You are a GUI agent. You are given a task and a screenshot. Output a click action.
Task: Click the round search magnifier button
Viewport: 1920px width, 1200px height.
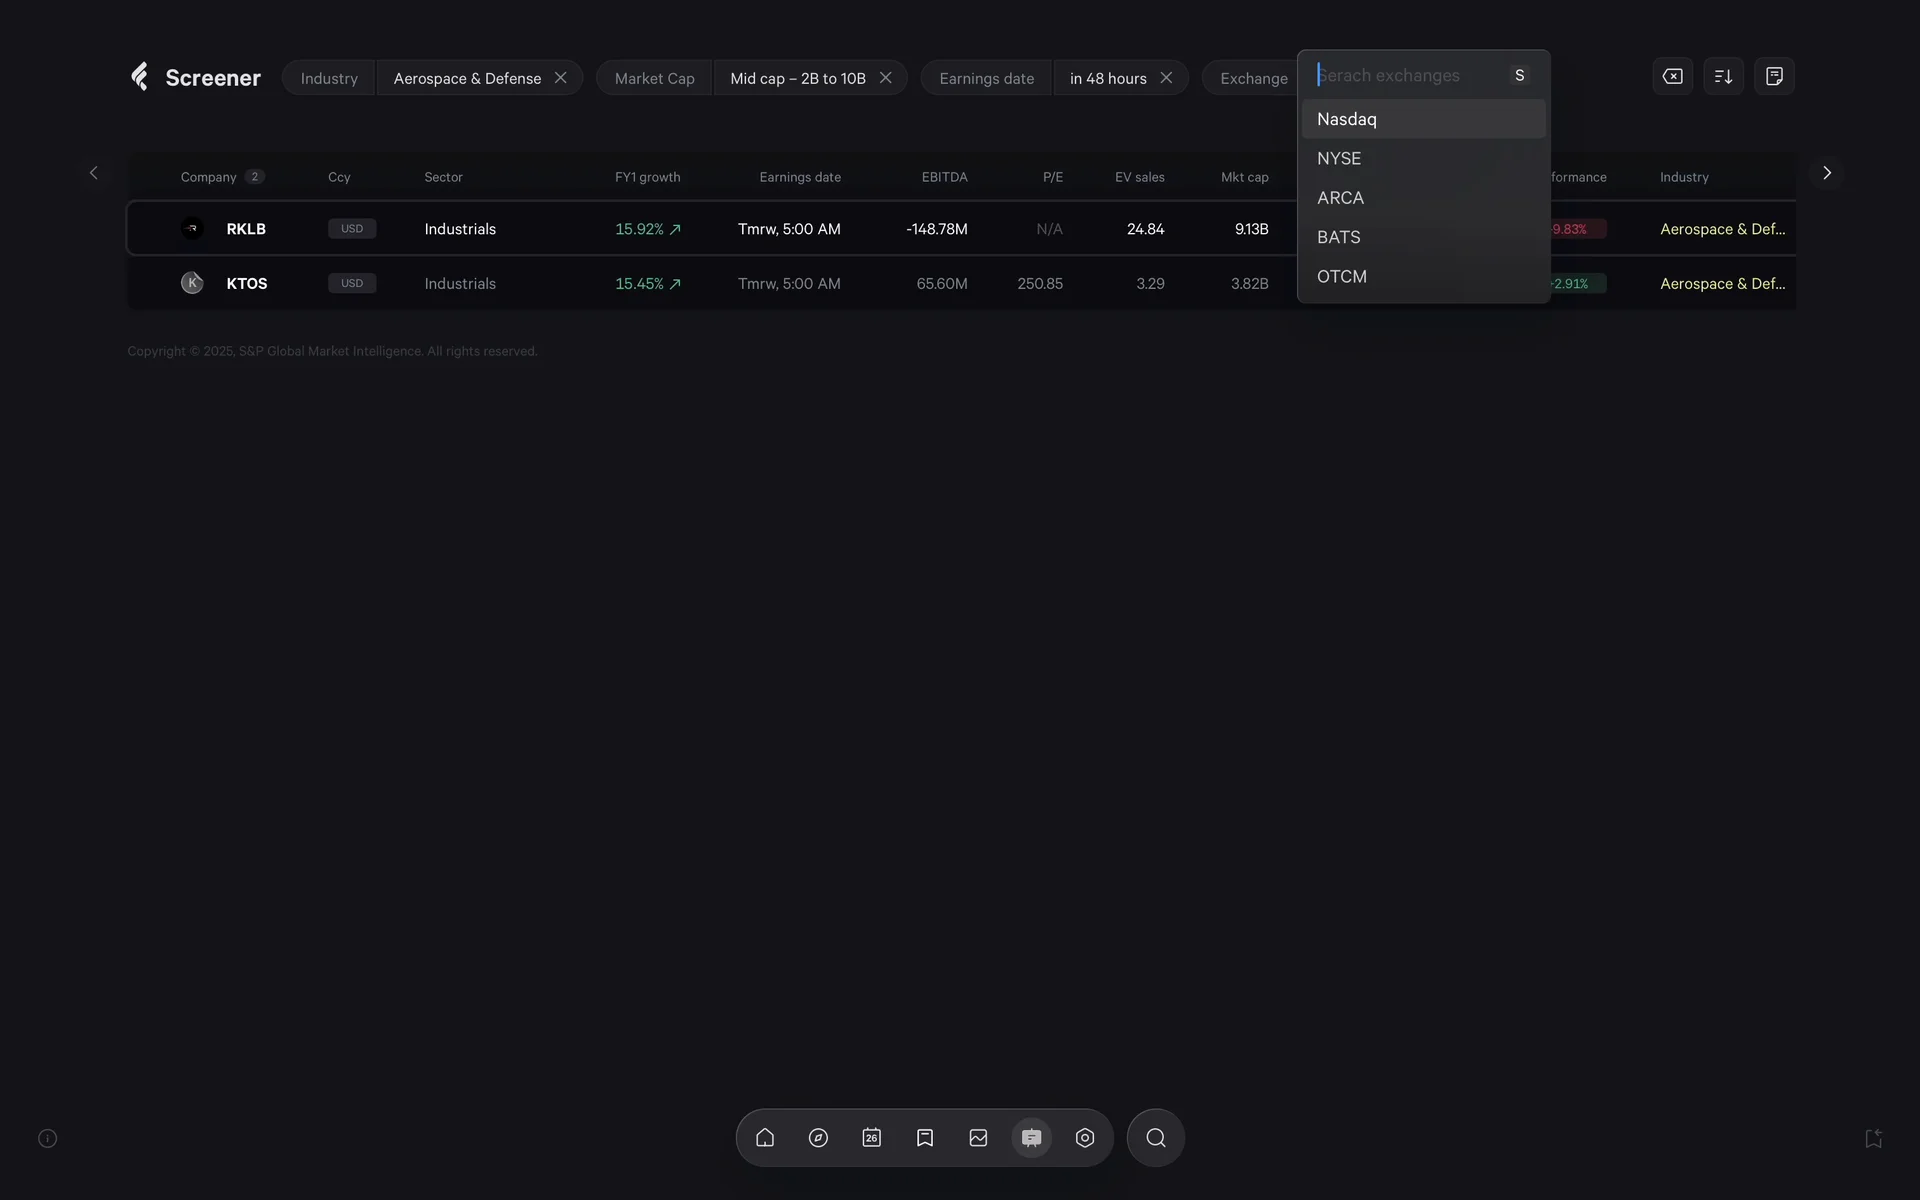(1155, 1138)
